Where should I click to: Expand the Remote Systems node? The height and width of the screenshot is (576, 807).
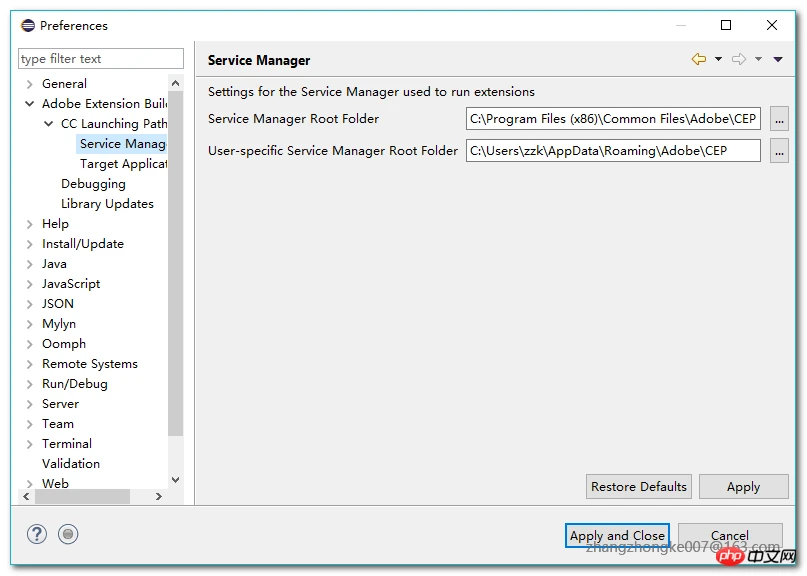(x=29, y=364)
